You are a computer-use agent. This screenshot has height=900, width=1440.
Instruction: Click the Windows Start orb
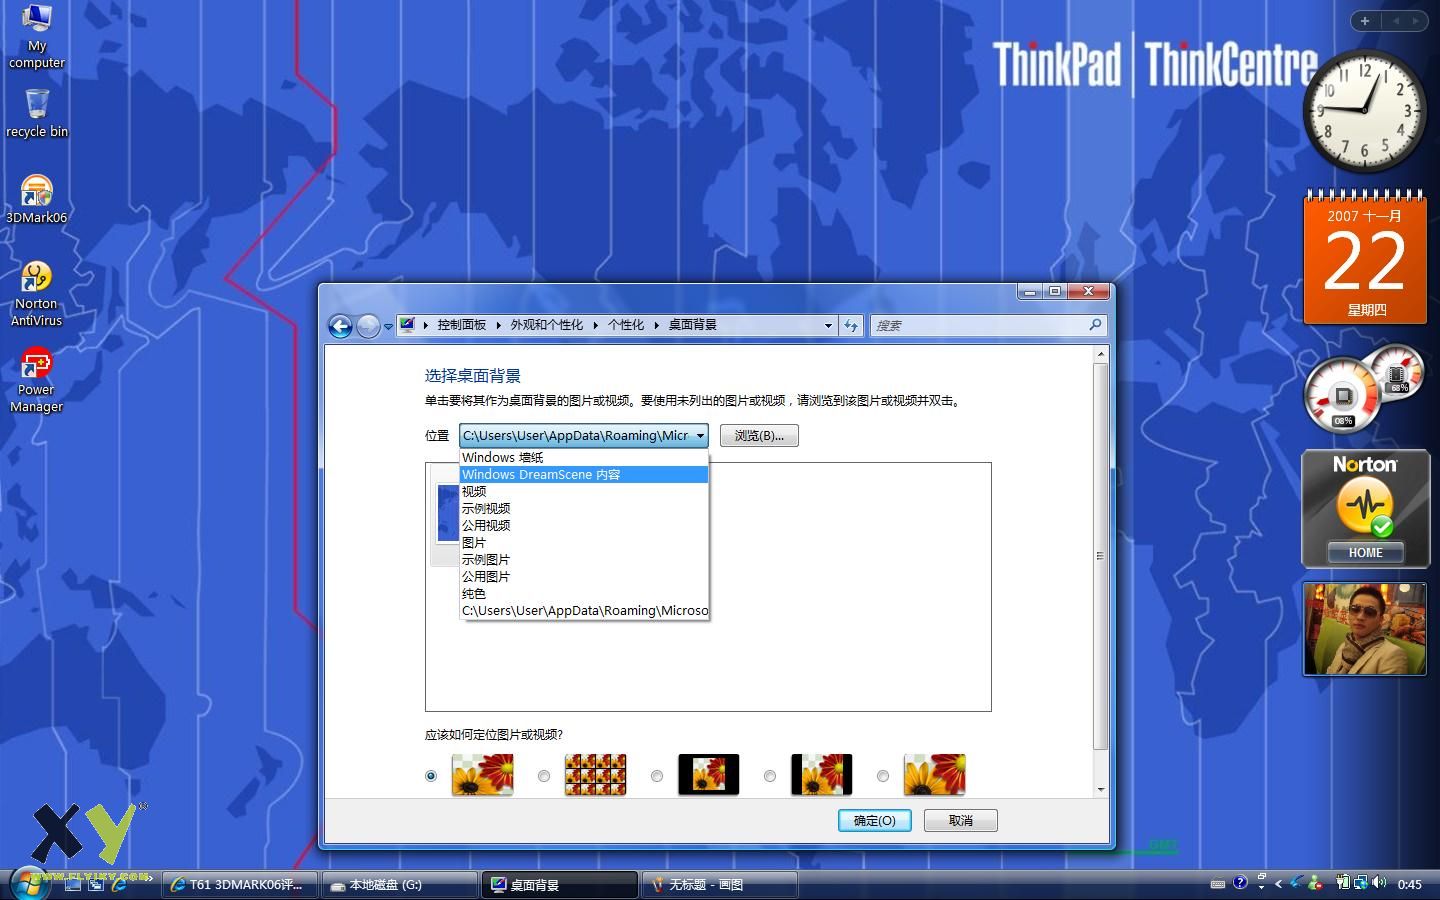(x=29, y=884)
